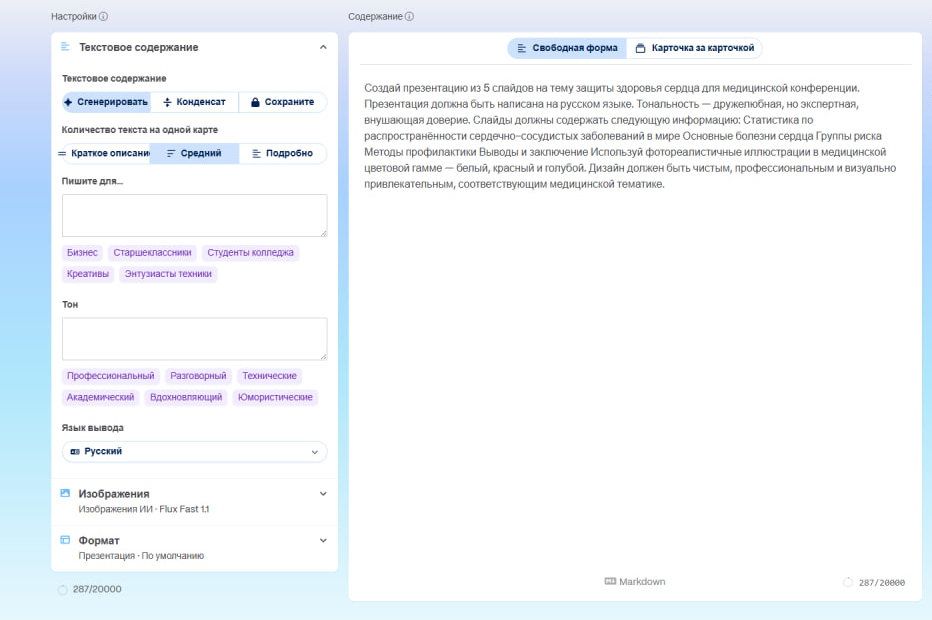This screenshot has width=932, height=620.
Task: Switch to the Свободная форма tab
Action: point(567,48)
